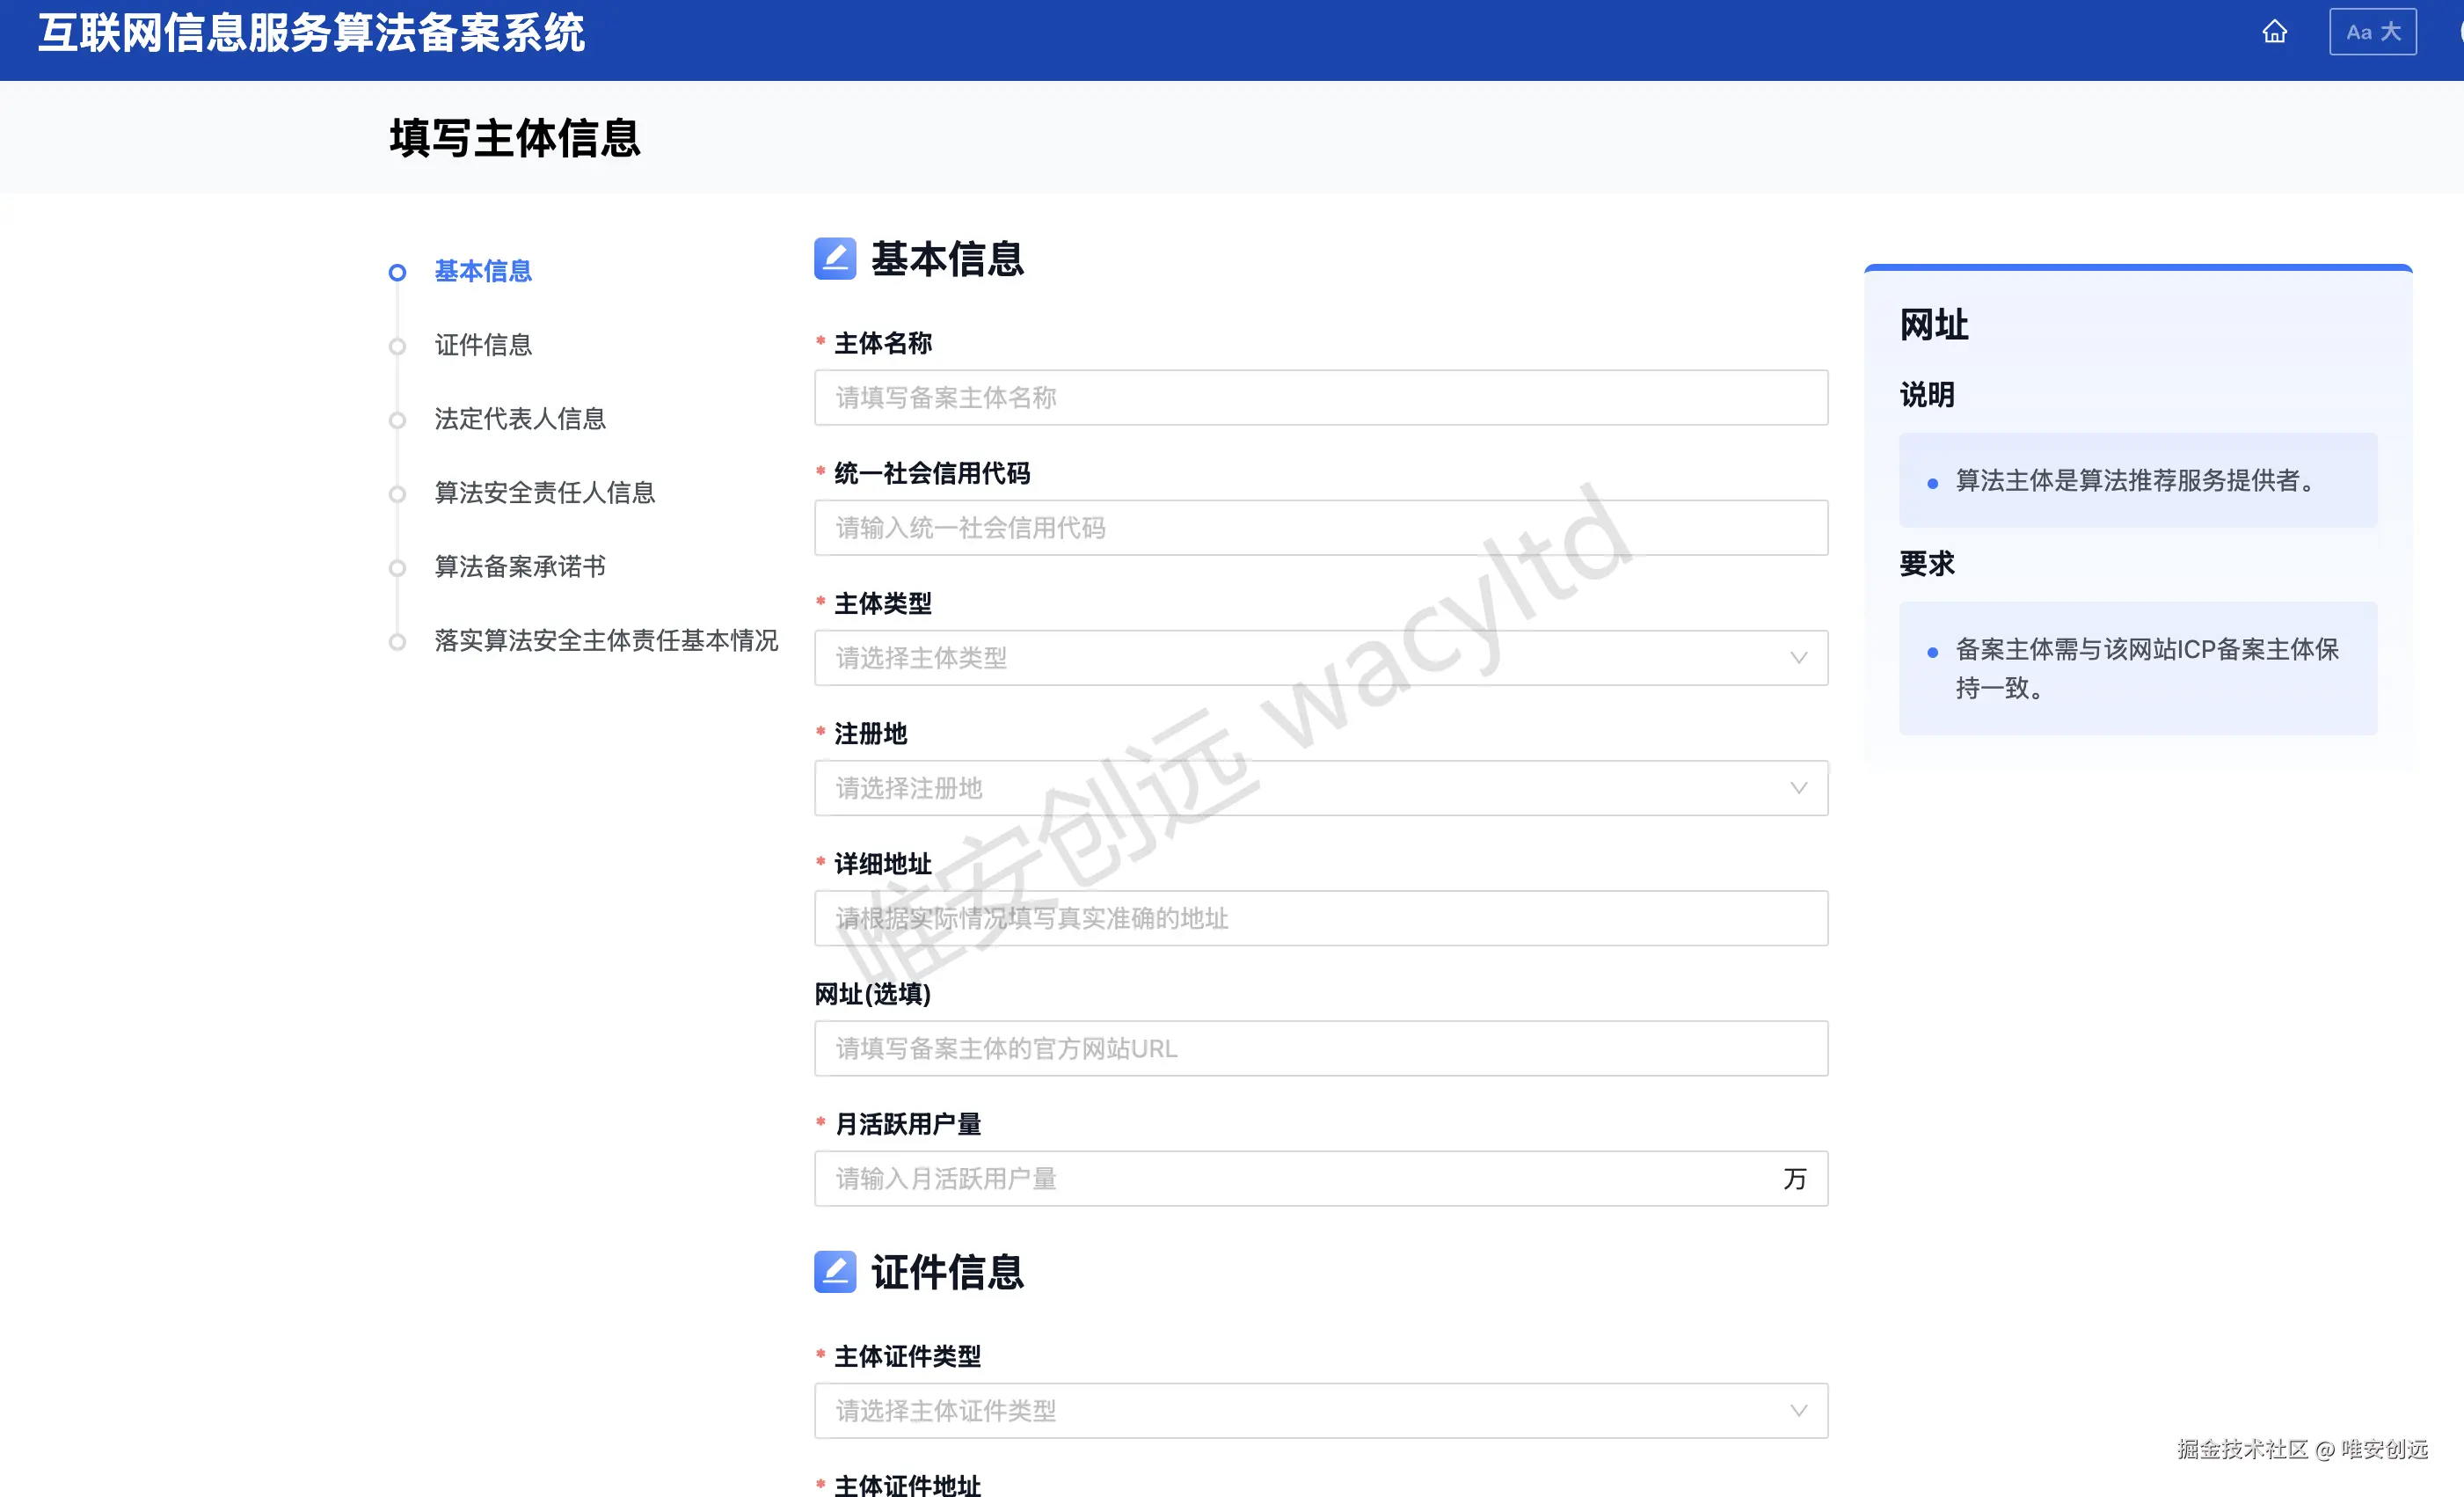Open the 主体类型 dropdown
The height and width of the screenshot is (1497, 2464).
point(1320,658)
